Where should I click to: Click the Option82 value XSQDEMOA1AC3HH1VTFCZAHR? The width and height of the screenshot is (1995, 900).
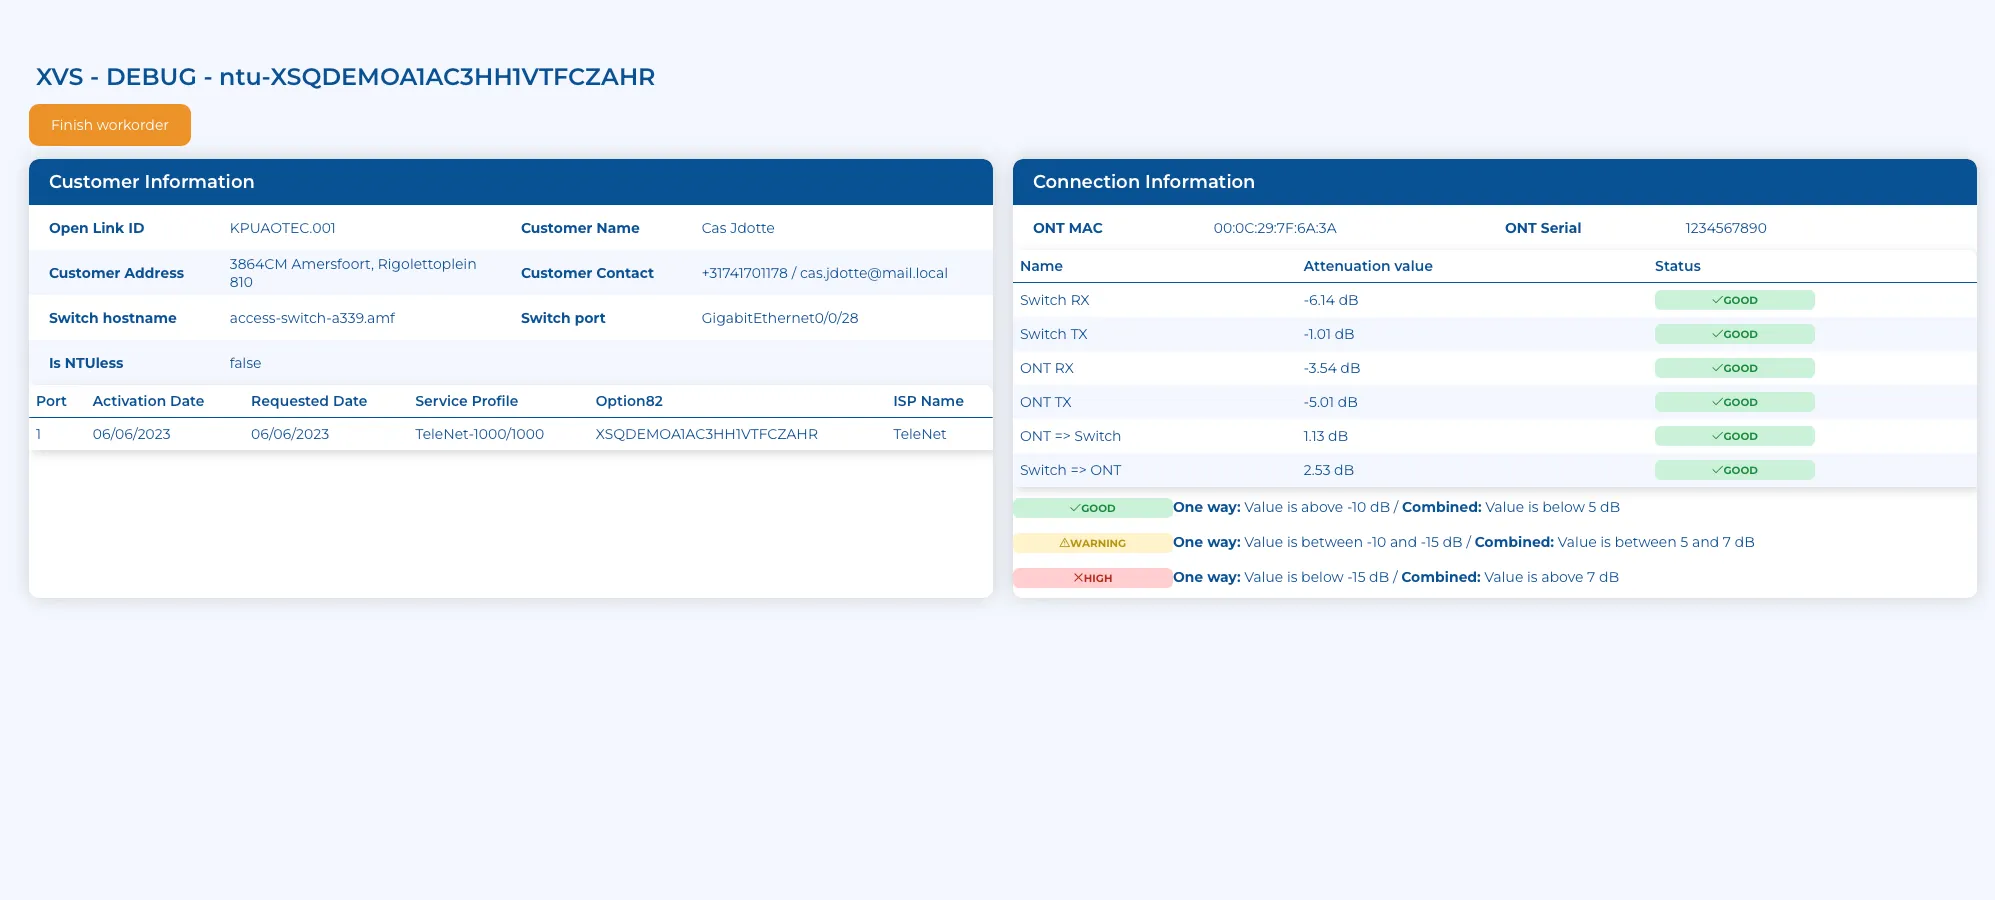[x=706, y=434]
